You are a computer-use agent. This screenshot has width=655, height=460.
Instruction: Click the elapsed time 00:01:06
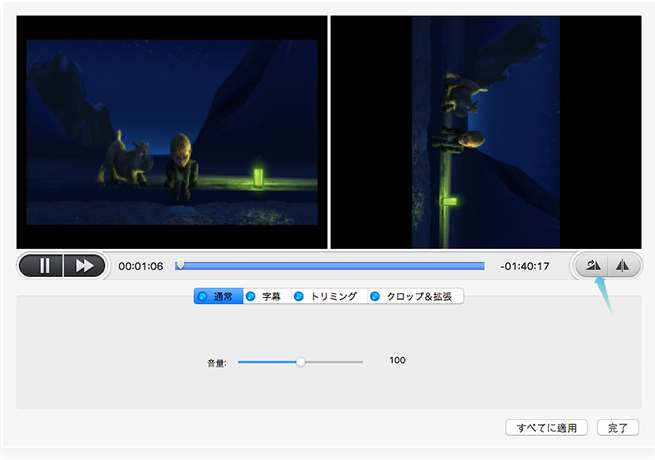pos(141,266)
